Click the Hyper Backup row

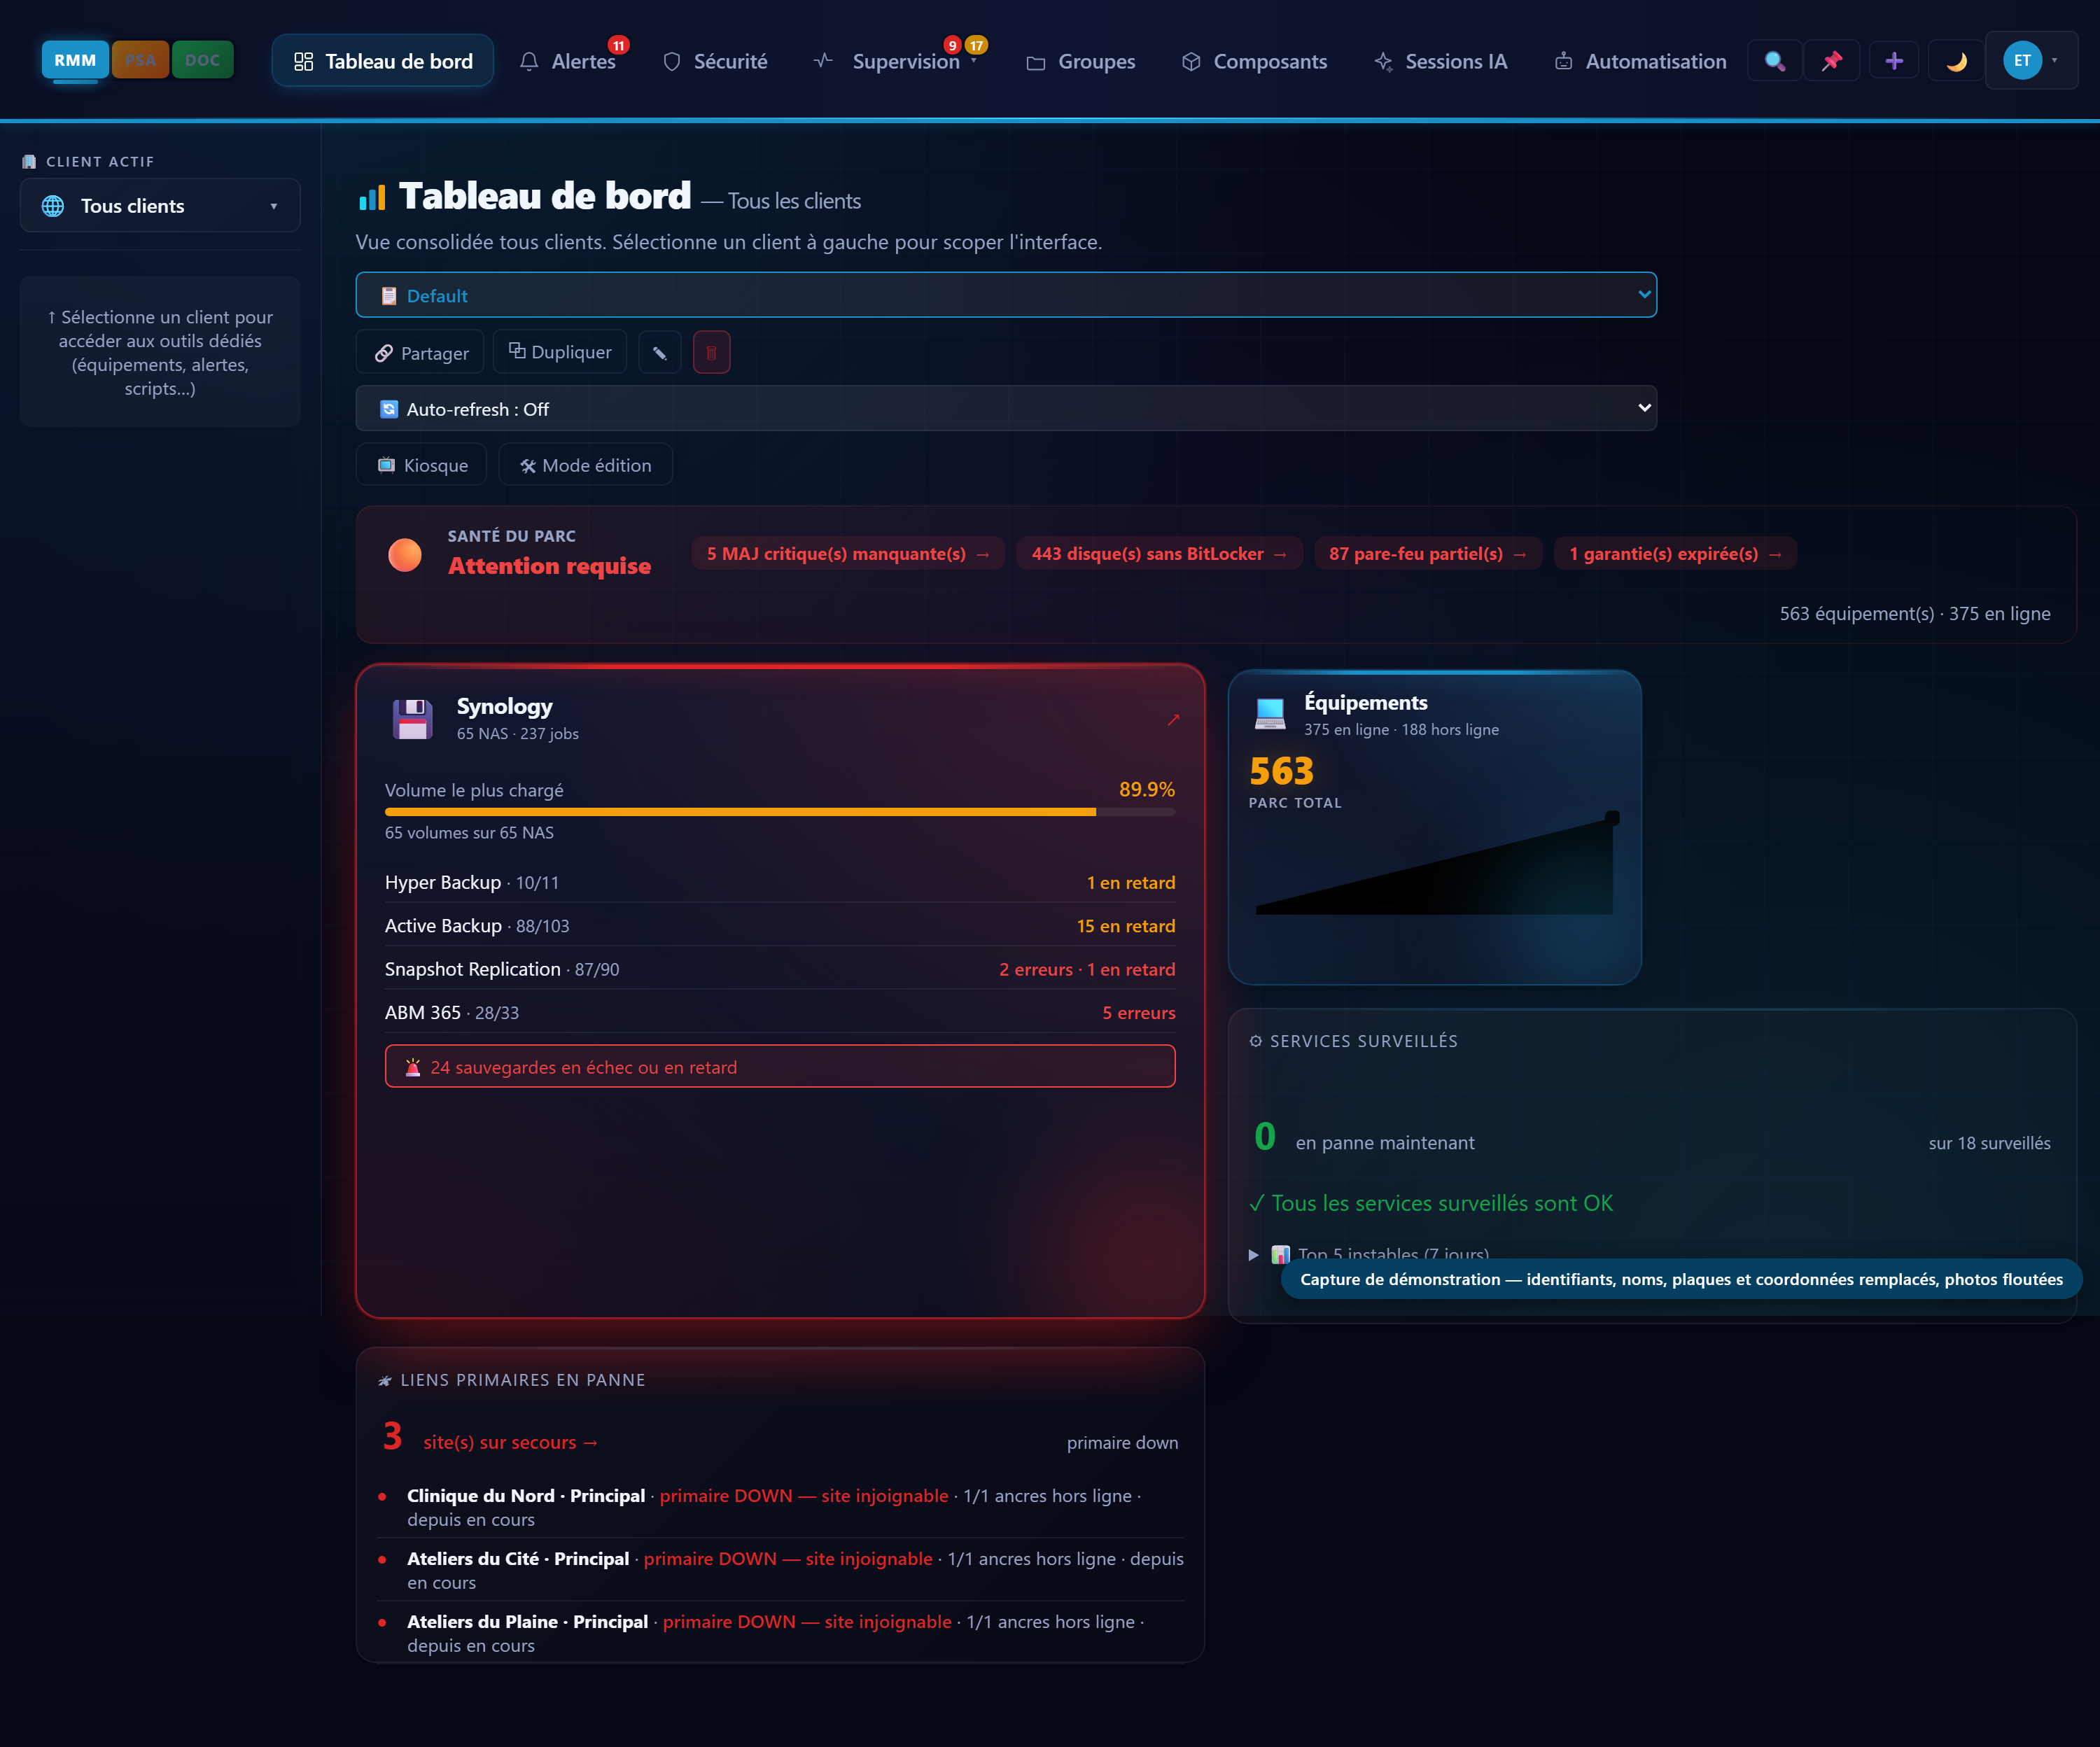tap(780, 882)
